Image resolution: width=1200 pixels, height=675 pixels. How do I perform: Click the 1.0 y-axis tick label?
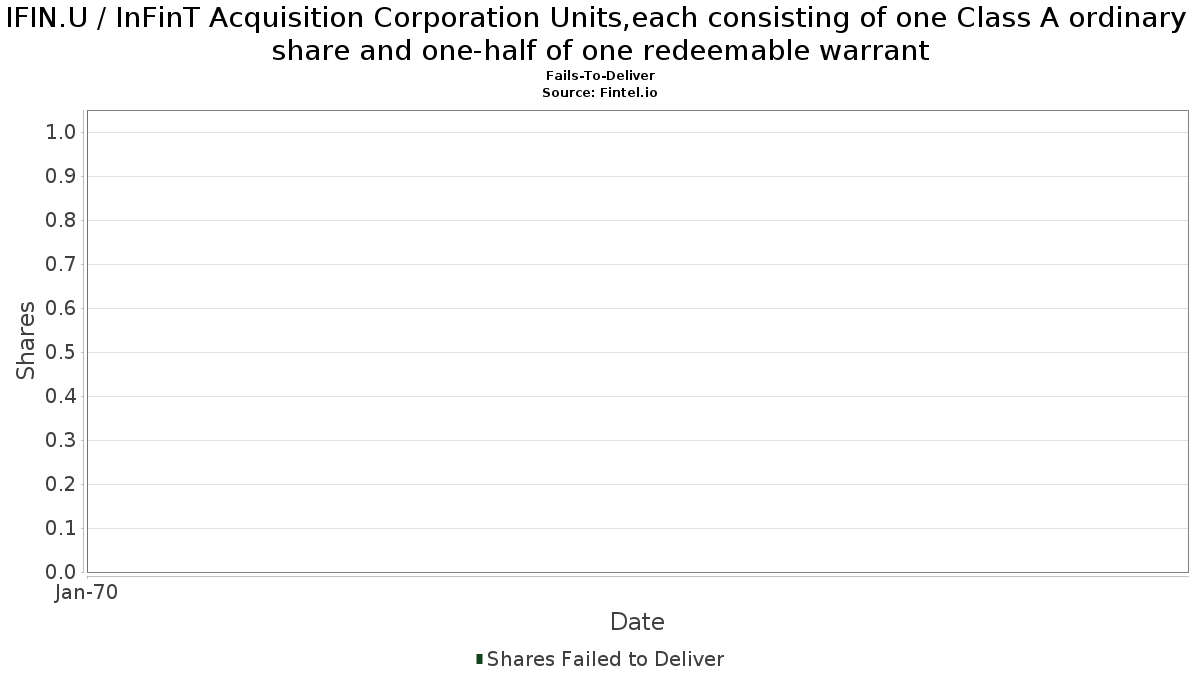(61, 132)
